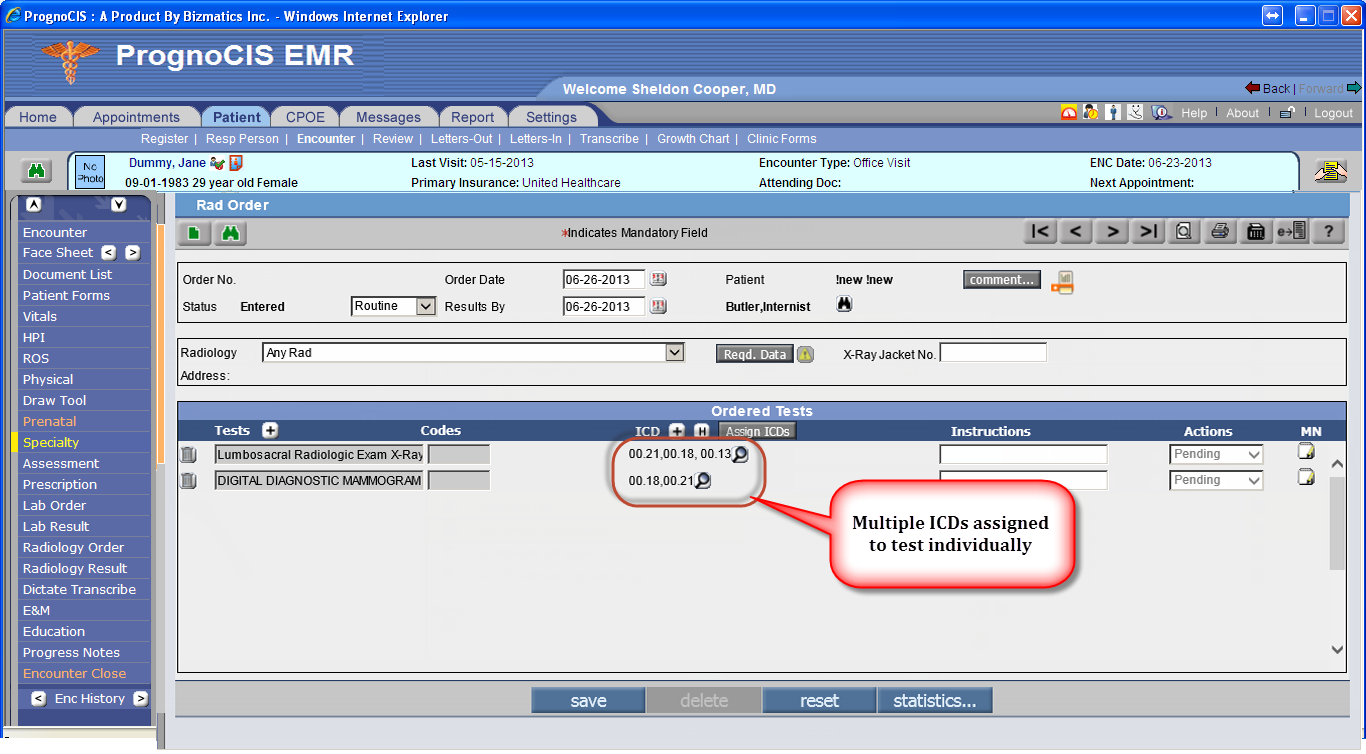Open print preview icon in toolbar
Viewport: 1366px width, 754px height.
coord(1184,231)
